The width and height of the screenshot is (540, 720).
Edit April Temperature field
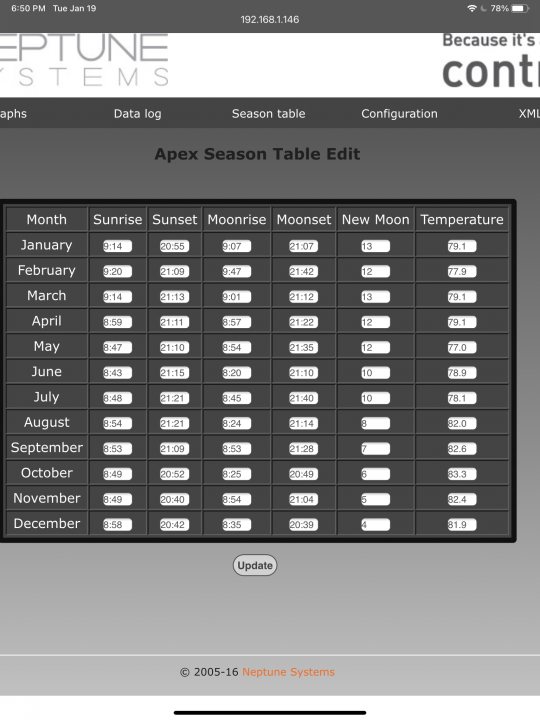click(462, 322)
